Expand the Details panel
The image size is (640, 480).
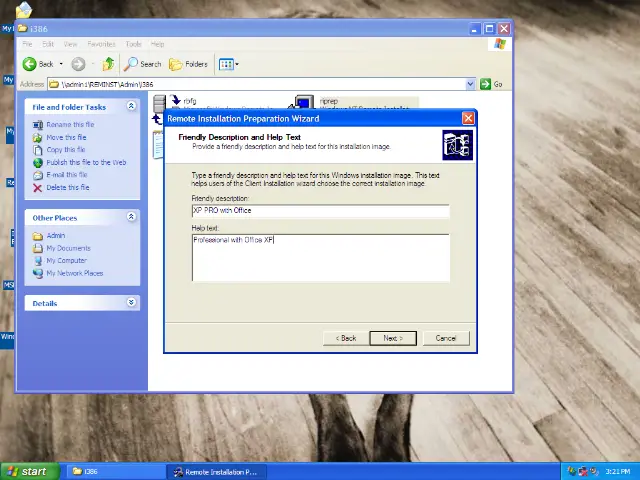coord(131,302)
